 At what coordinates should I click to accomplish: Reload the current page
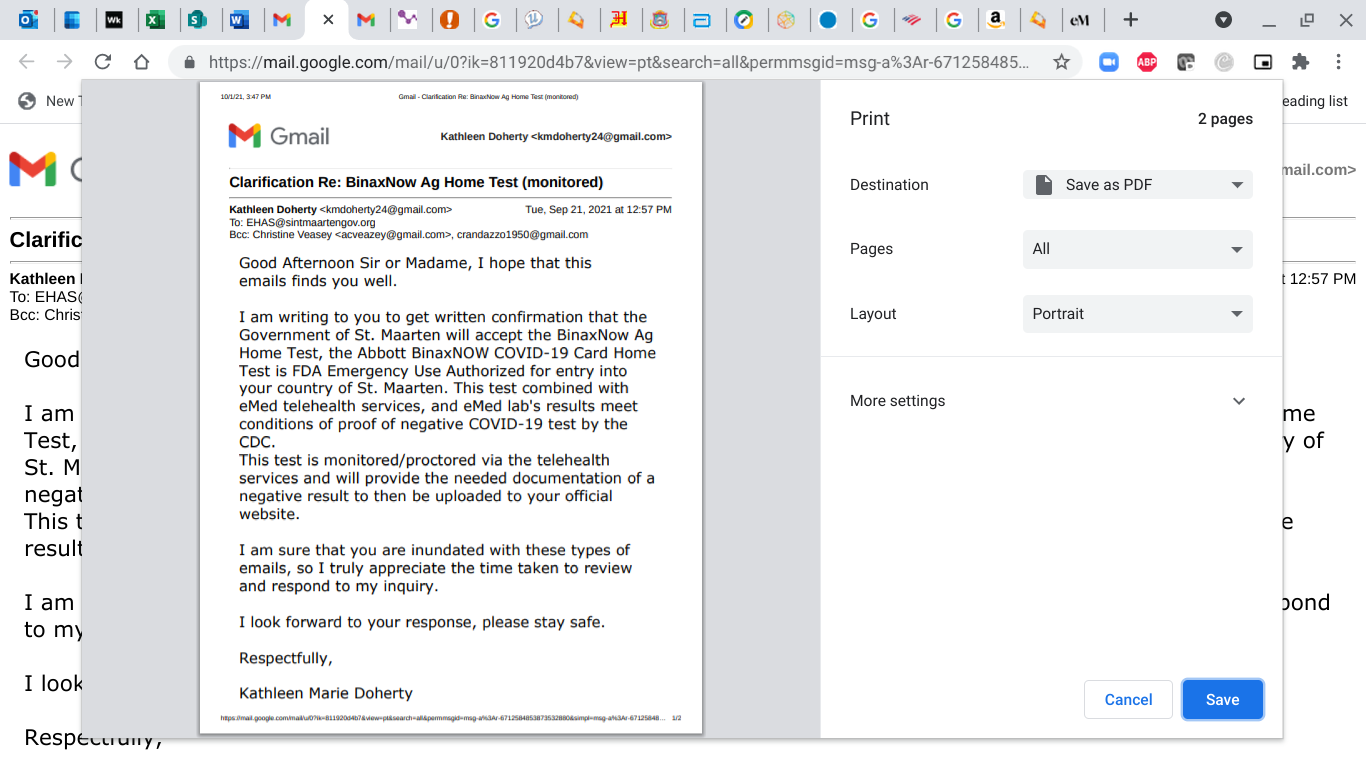tap(102, 62)
